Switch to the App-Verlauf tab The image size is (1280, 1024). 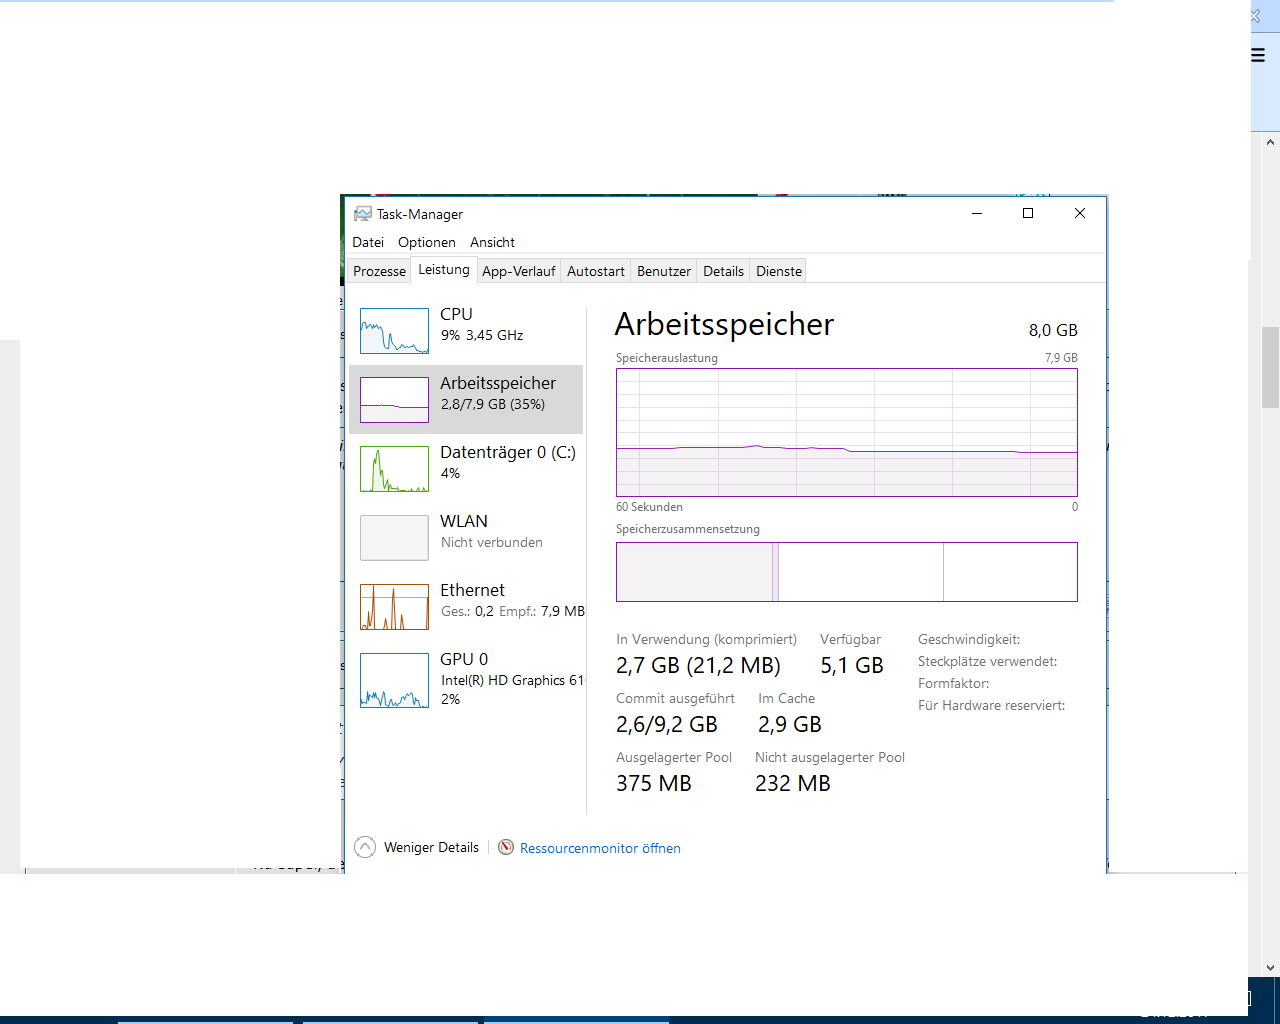point(518,271)
